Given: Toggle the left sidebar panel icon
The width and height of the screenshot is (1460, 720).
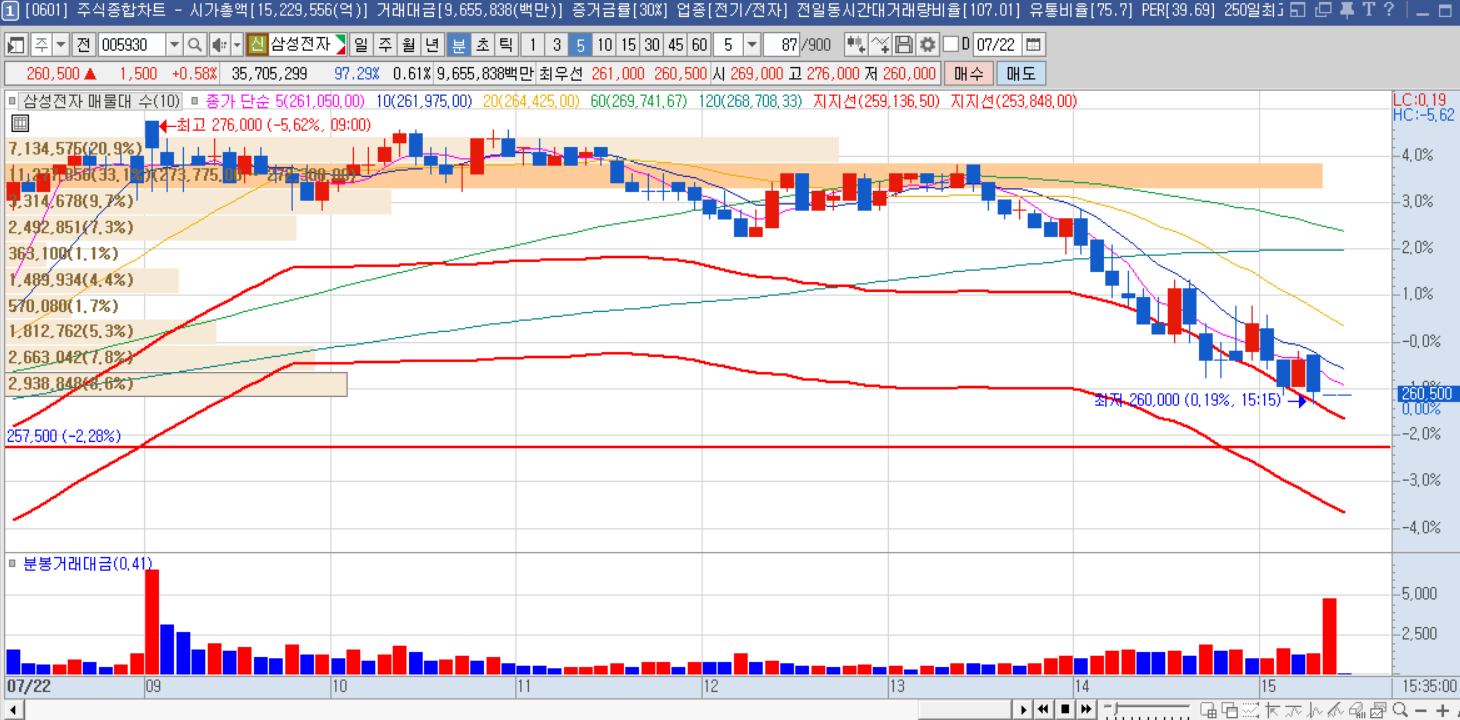Looking at the screenshot, I should coord(15,45).
